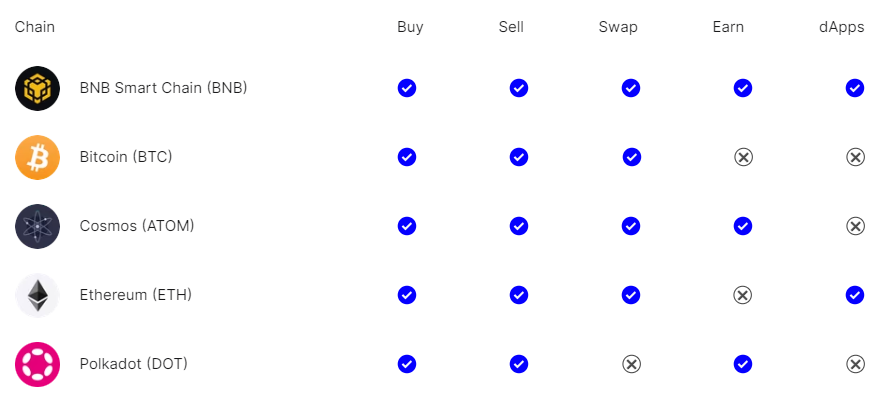Click the Bitcoin Swap checkmark
Screen dimensions: 891x404
click(x=631, y=157)
